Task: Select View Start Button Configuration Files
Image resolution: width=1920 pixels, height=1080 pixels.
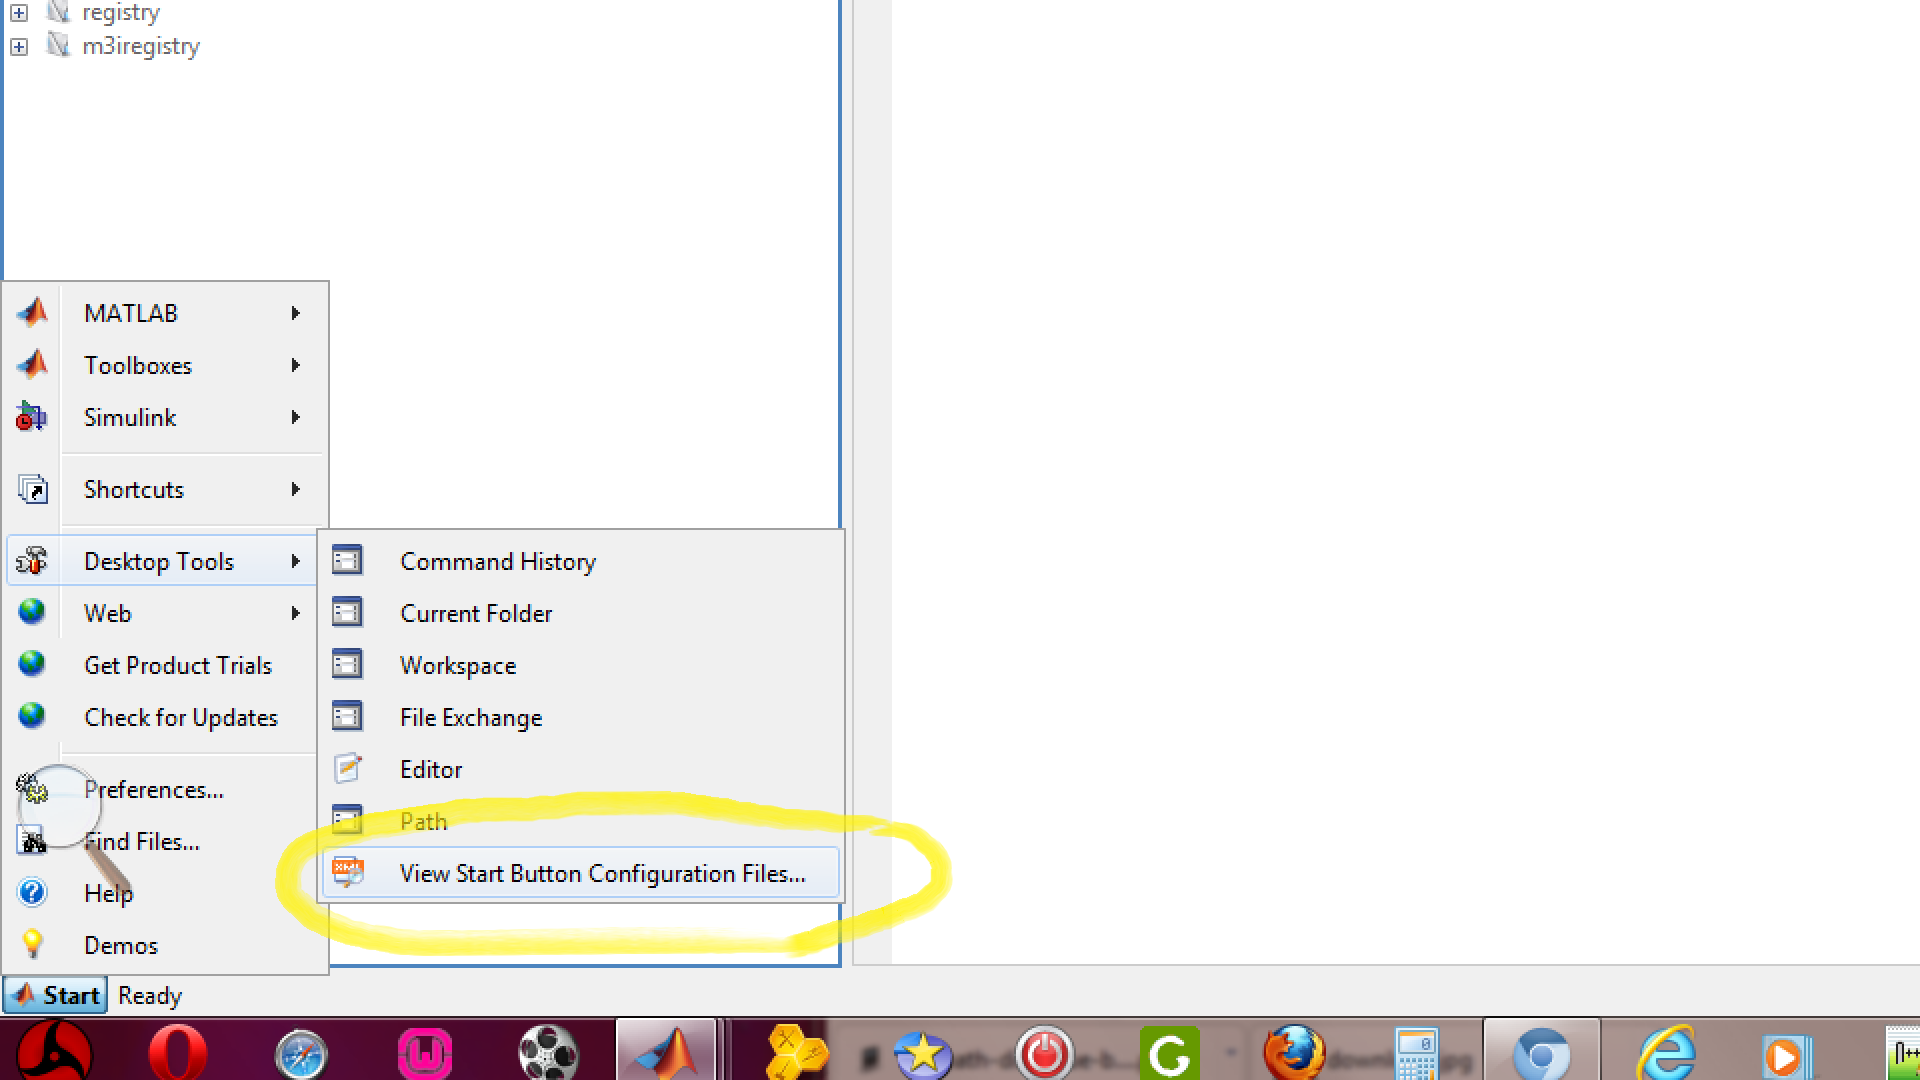Action: click(x=603, y=873)
